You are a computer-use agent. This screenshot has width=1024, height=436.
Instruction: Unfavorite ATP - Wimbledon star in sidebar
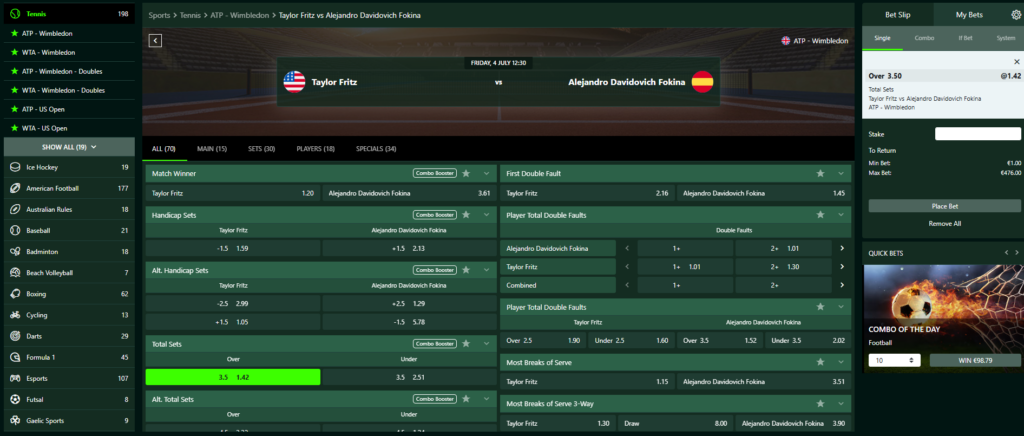click(14, 33)
